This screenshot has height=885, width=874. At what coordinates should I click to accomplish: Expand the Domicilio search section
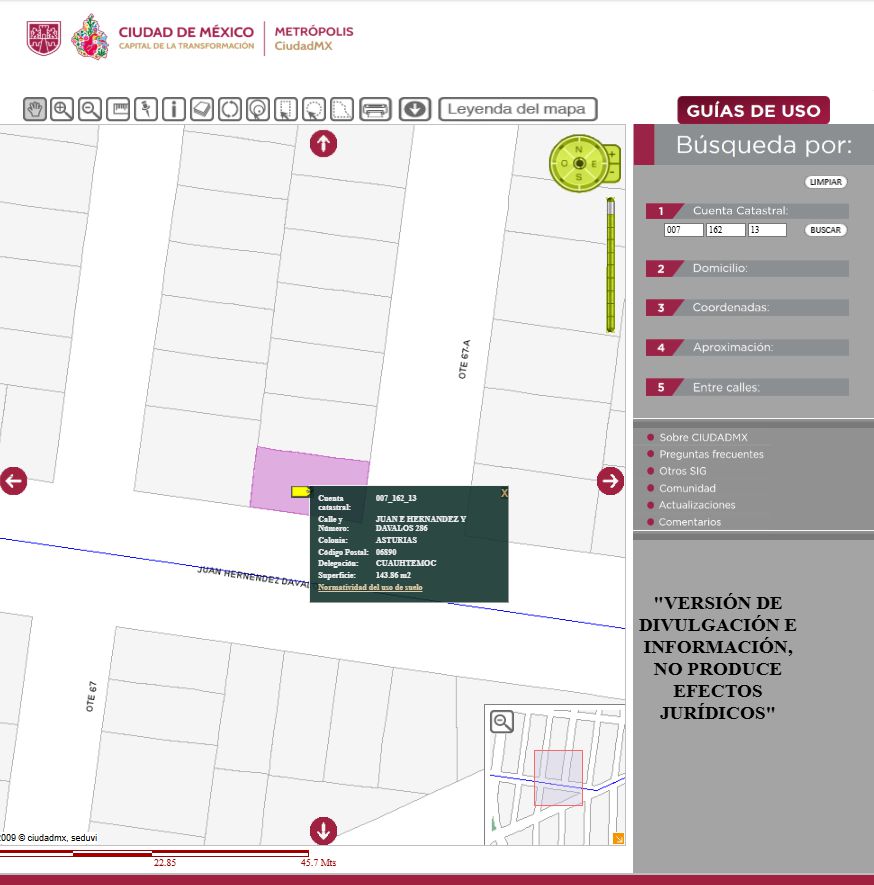[746, 268]
